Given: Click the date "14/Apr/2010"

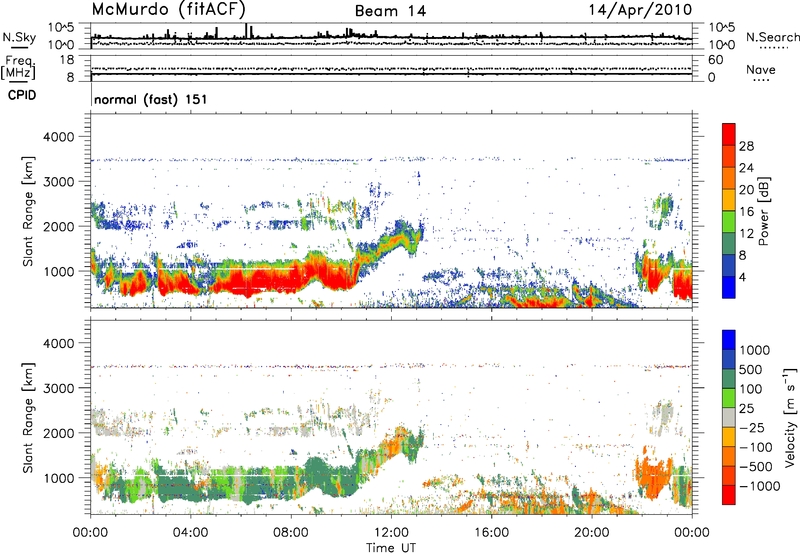Looking at the screenshot, I should 640,10.
